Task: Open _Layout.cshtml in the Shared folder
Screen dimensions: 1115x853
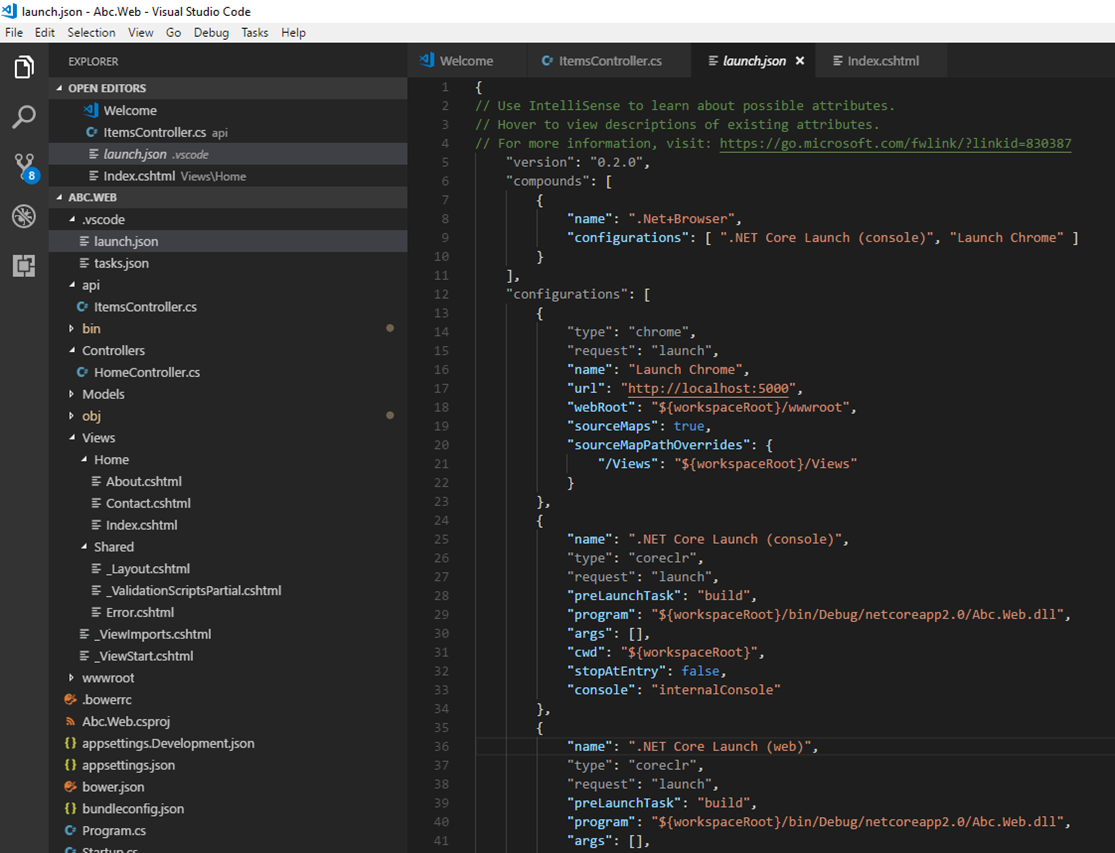Action: coord(228,569)
